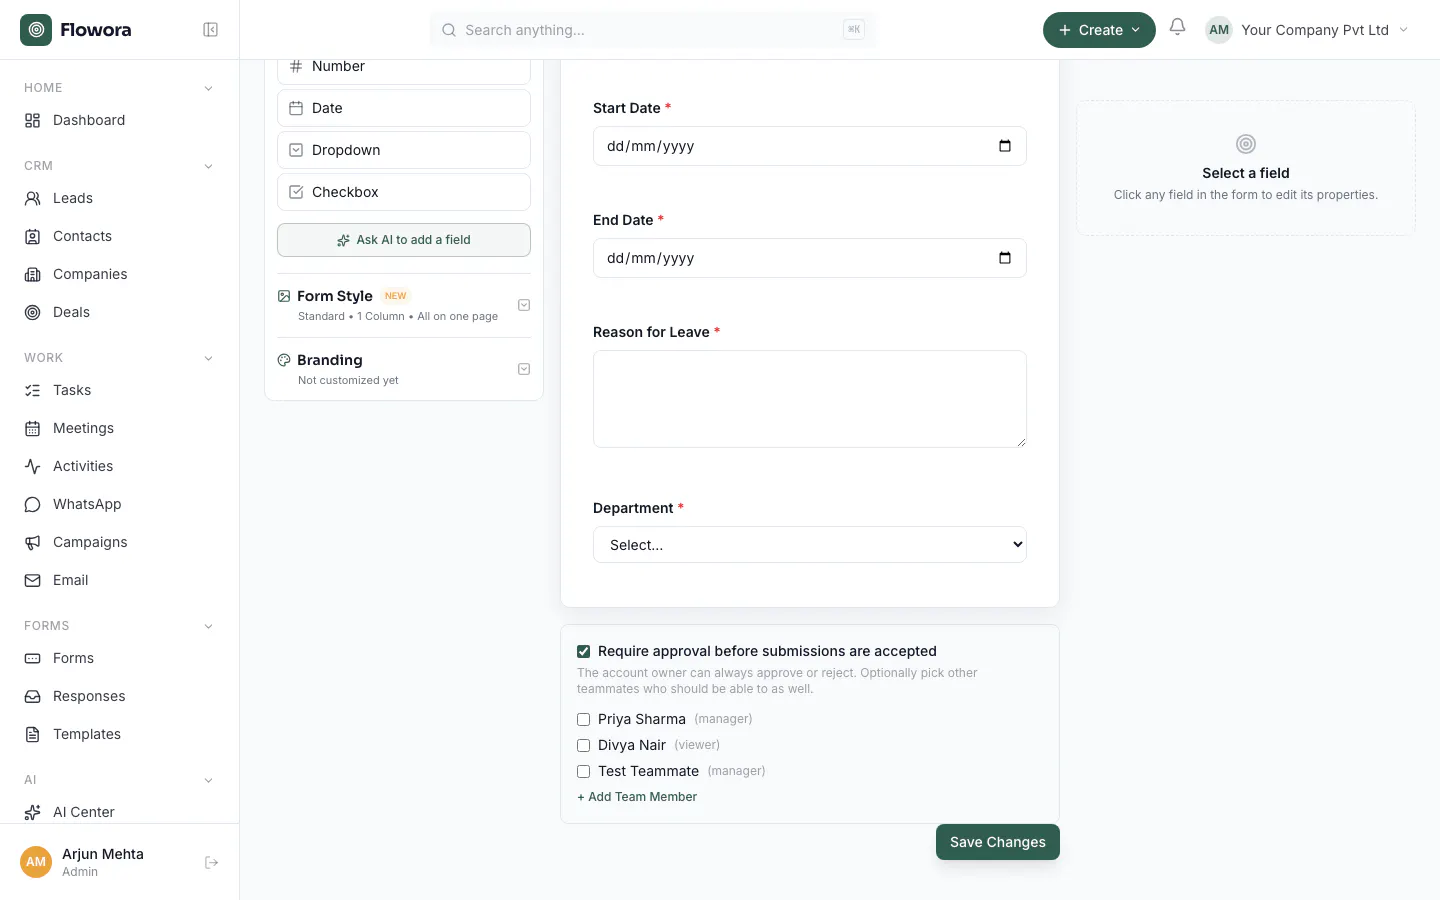Focus the Search anything input

[653, 30]
